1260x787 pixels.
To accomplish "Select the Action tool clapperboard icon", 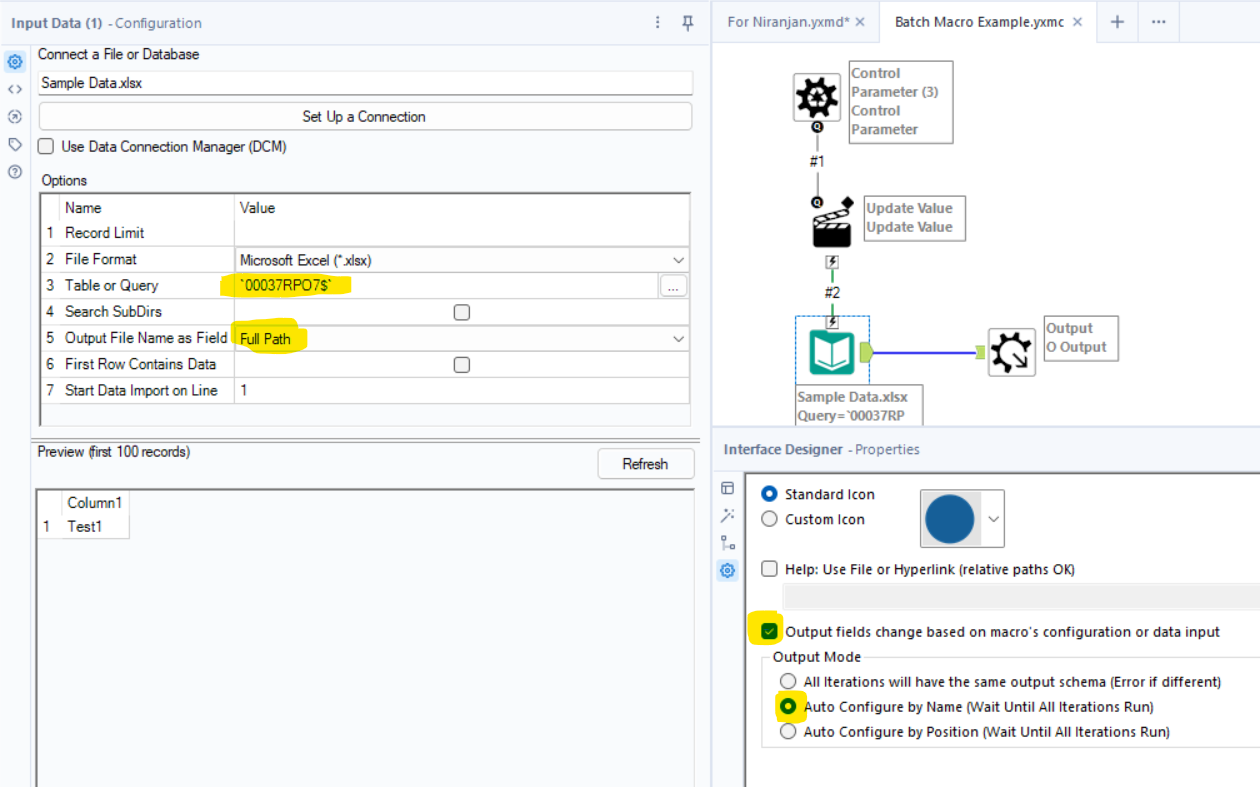I will pos(831,225).
